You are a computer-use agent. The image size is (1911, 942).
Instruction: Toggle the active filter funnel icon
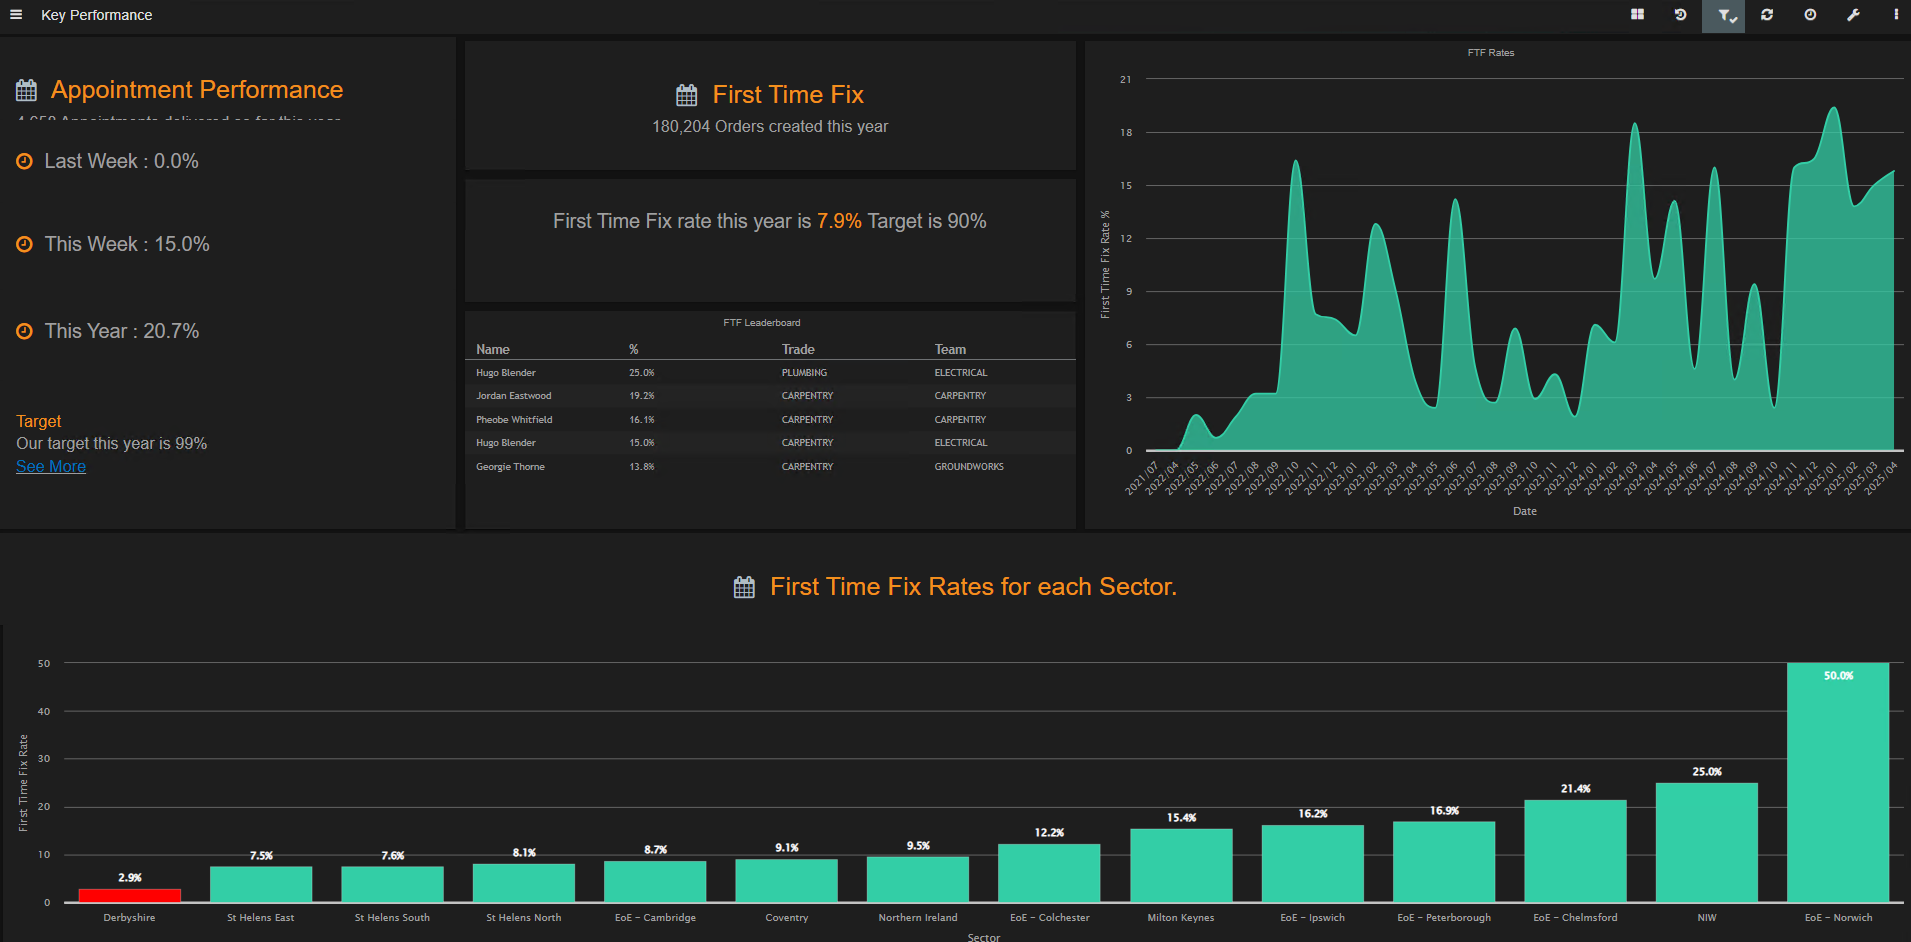pos(1724,16)
